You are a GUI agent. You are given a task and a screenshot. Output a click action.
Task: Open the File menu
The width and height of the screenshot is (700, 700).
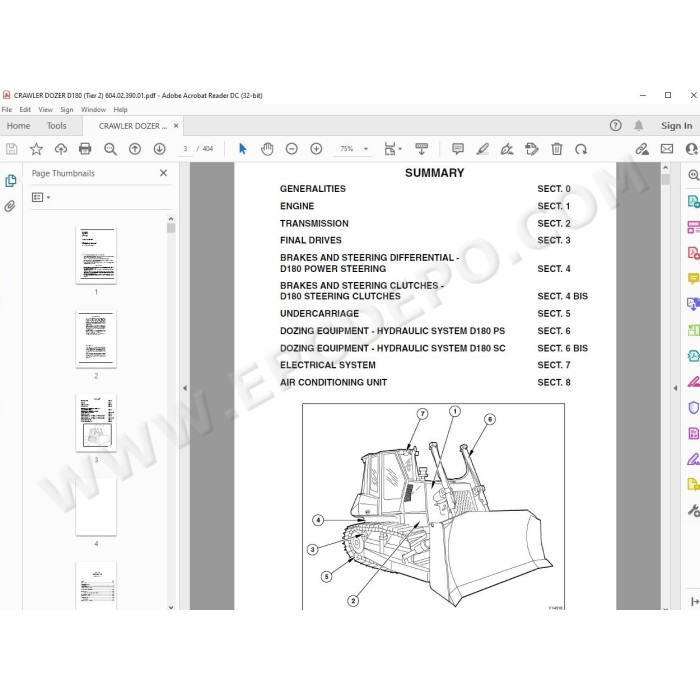coord(7,109)
